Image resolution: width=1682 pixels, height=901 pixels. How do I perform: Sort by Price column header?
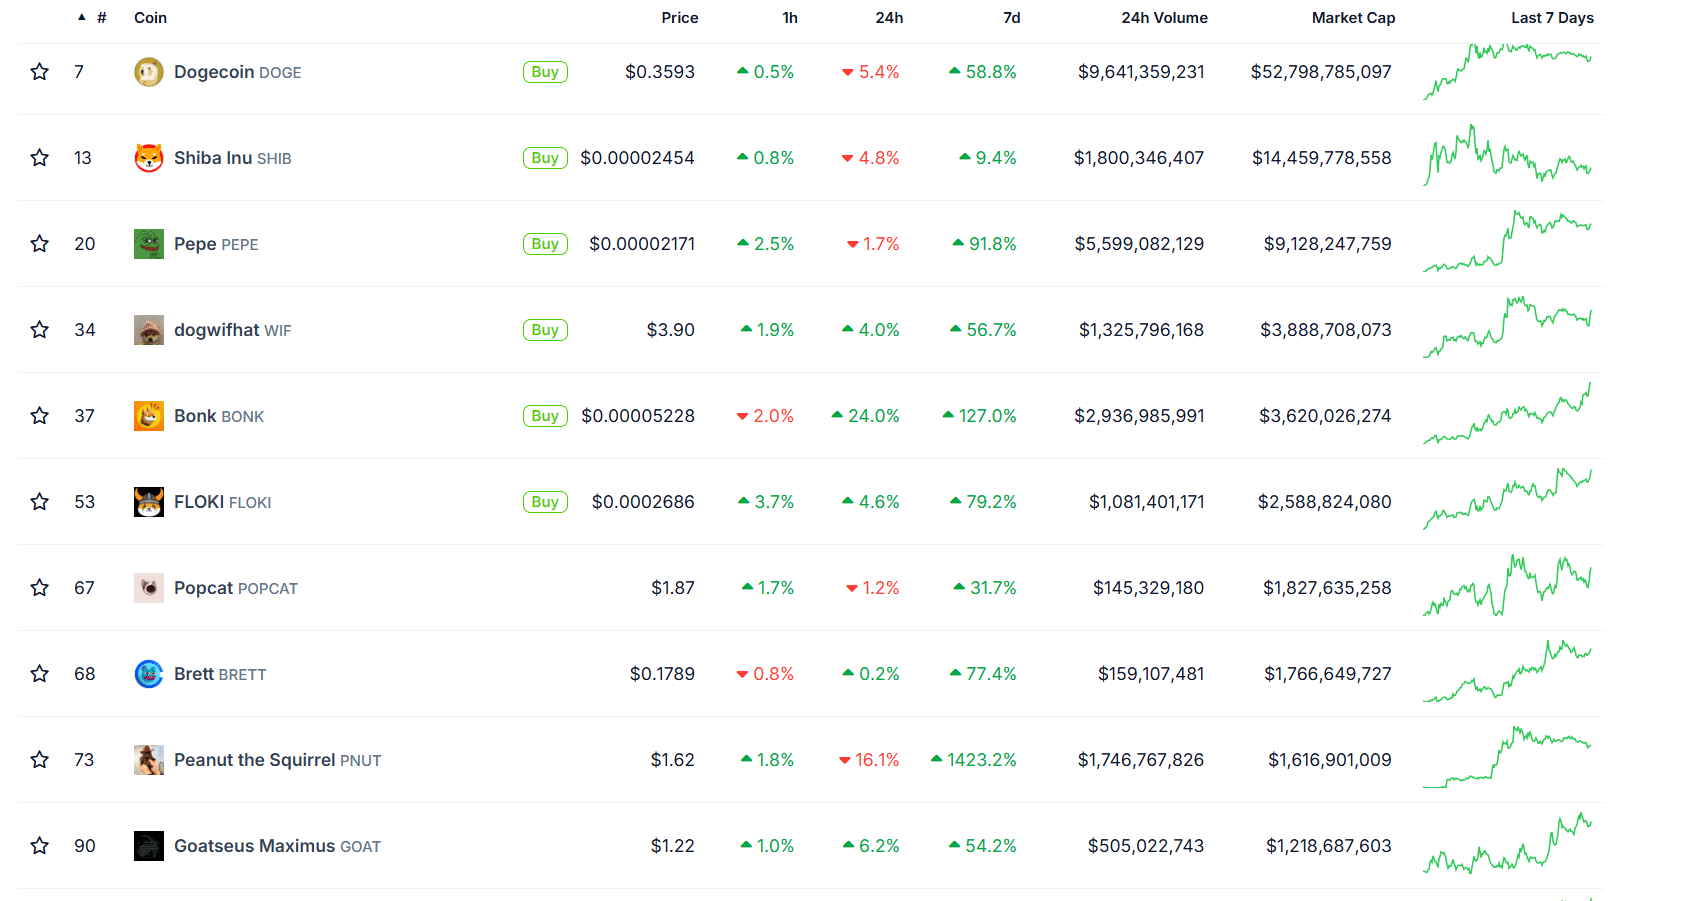[679, 18]
